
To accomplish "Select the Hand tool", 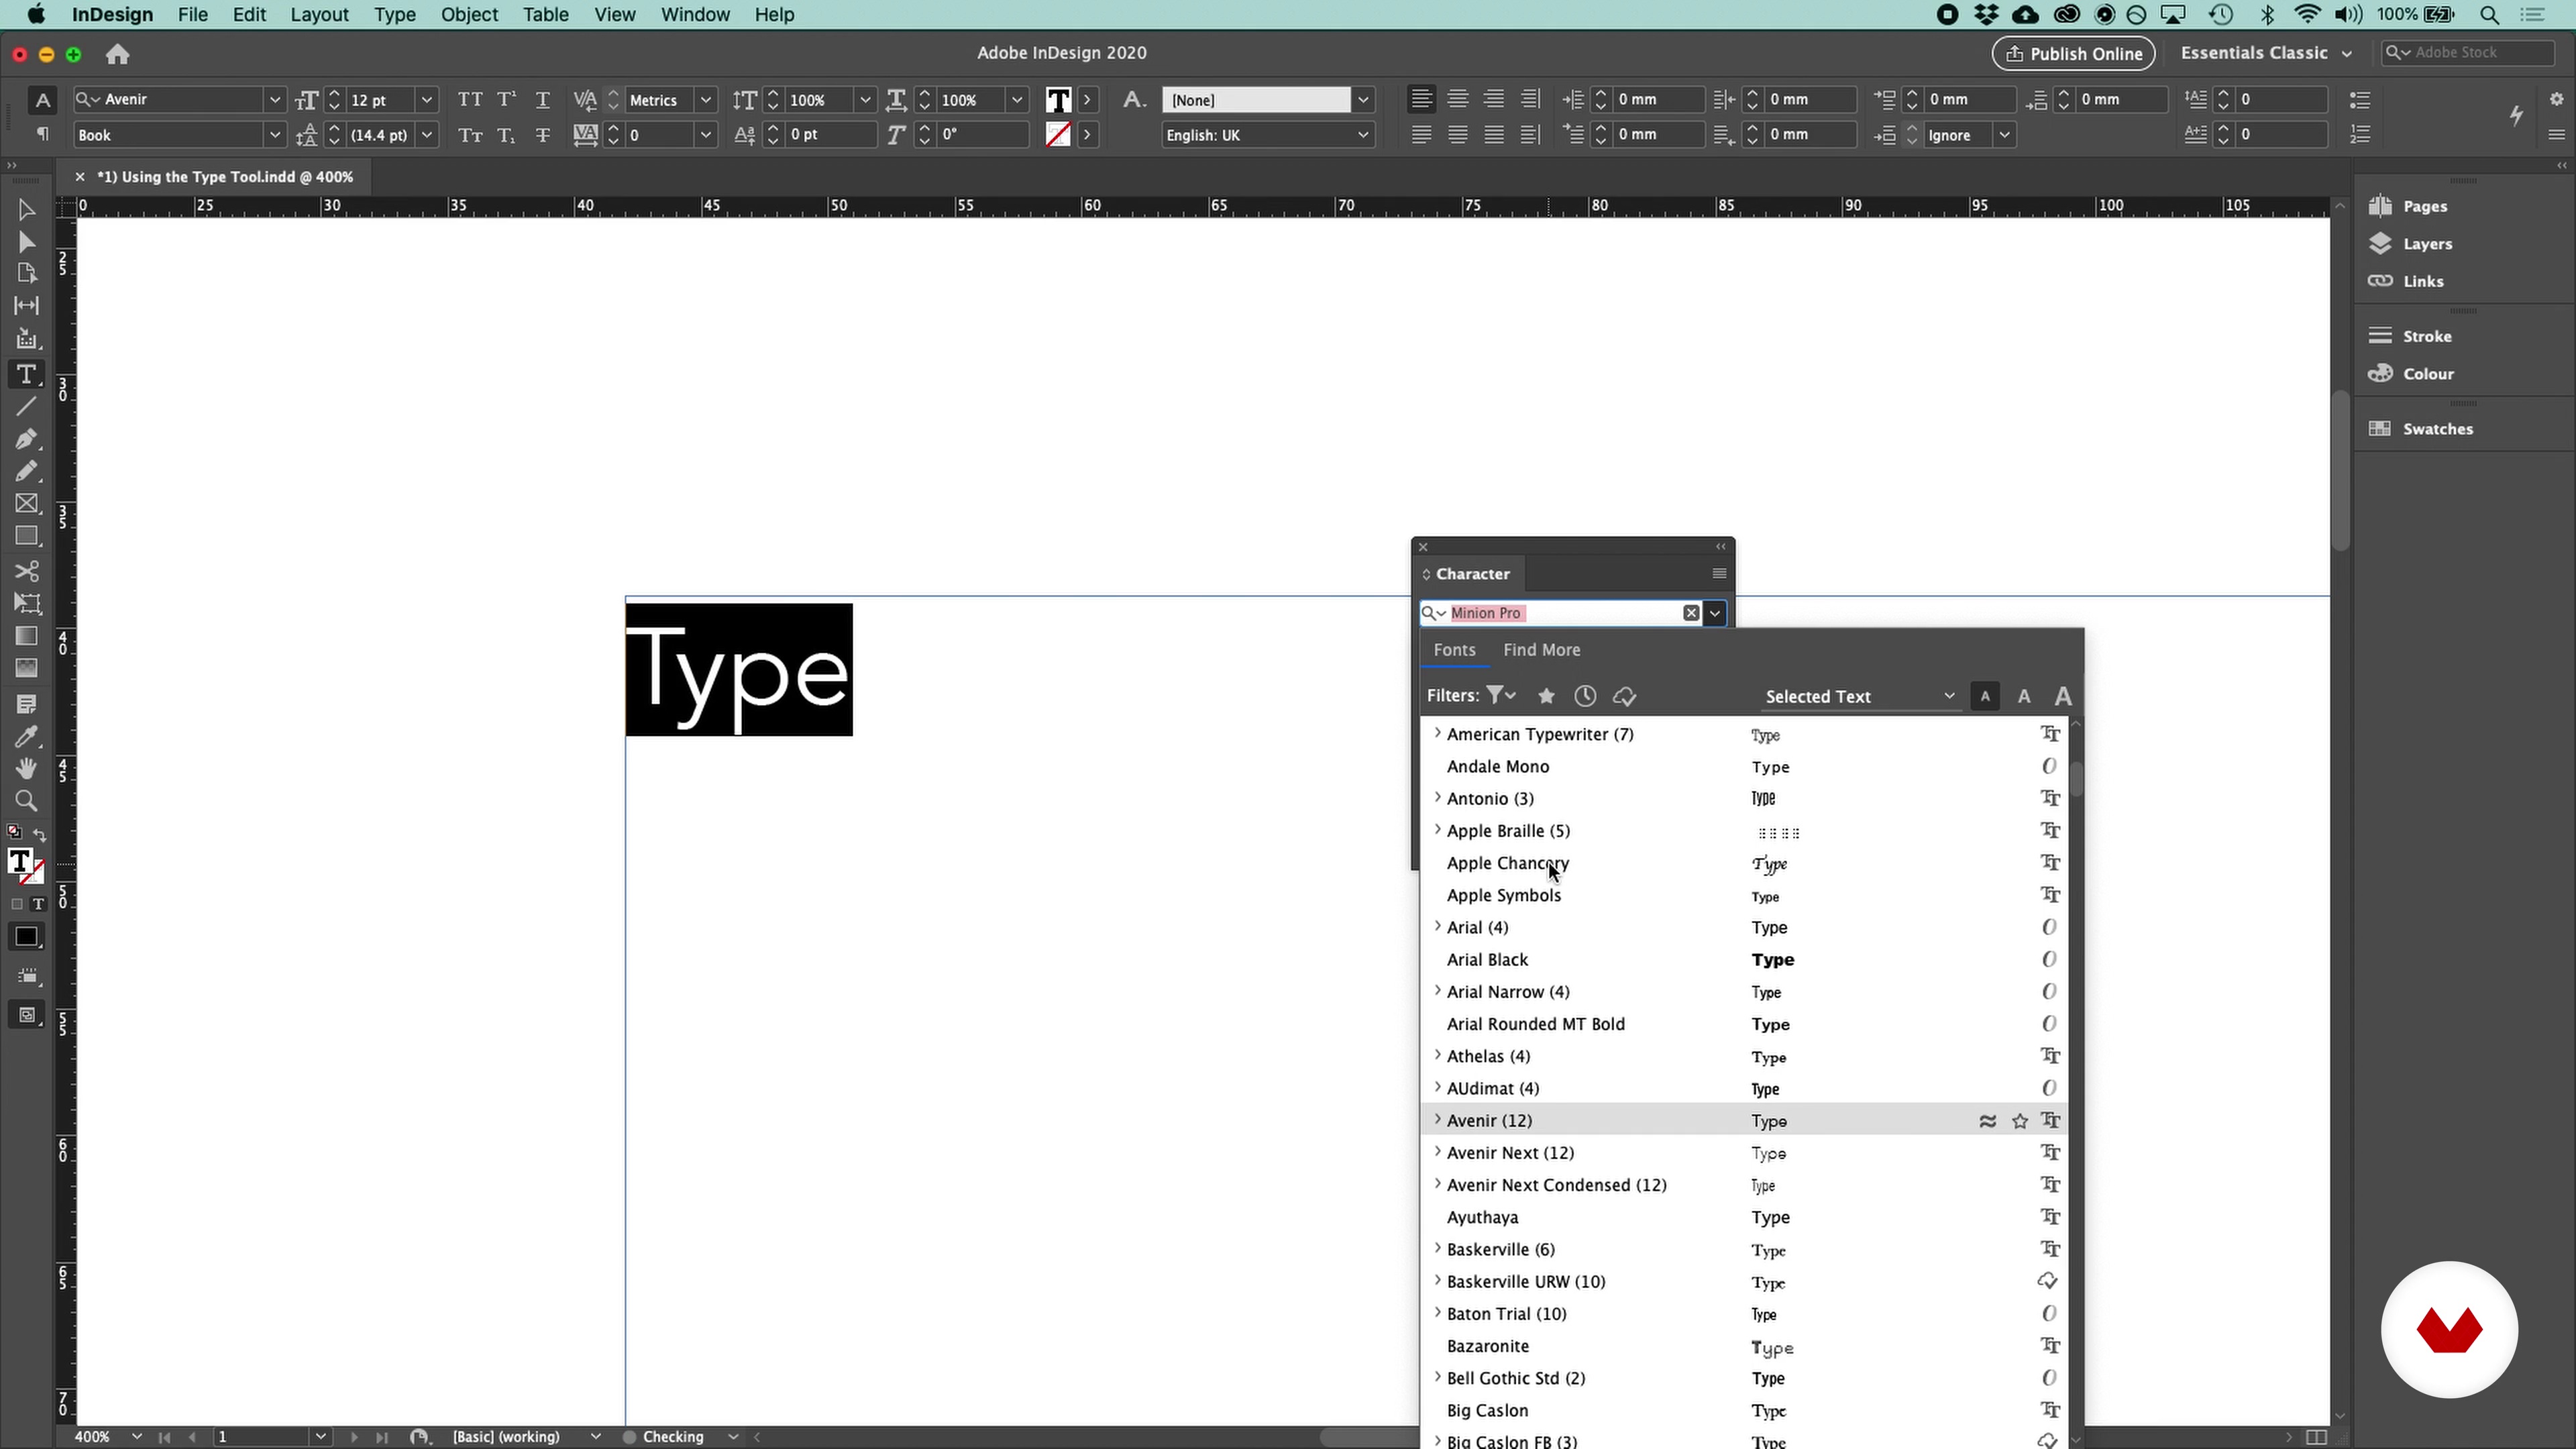I will pyautogui.click(x=27, y=769).
